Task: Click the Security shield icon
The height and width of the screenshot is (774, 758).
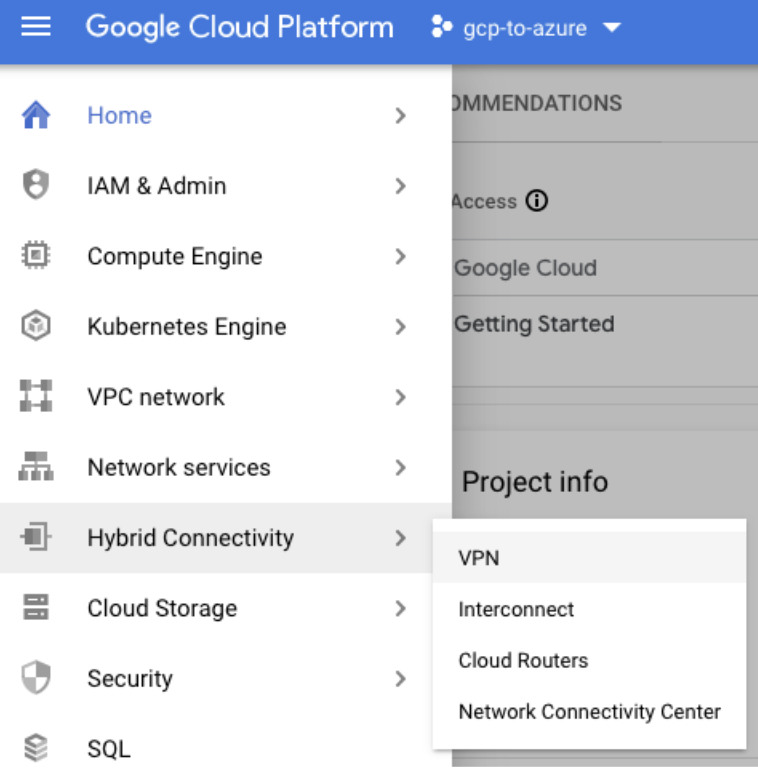Action: tap(36, 678)
